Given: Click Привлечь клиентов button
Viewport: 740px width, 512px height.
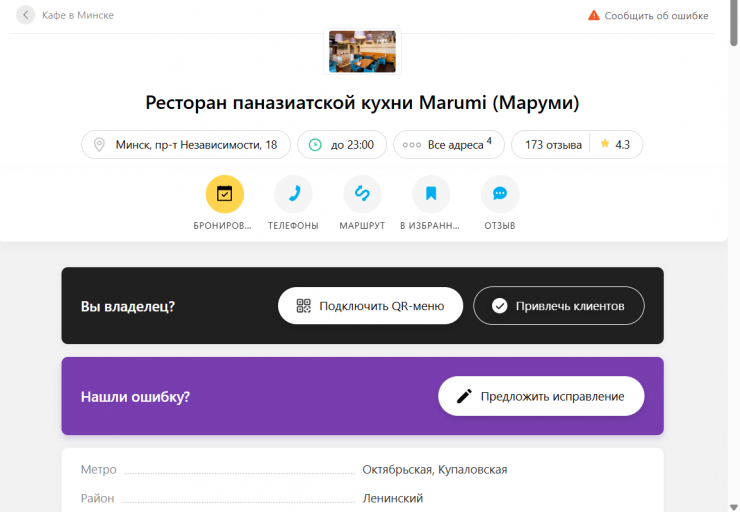Looking at the screenshot, I should coord(559,306).
